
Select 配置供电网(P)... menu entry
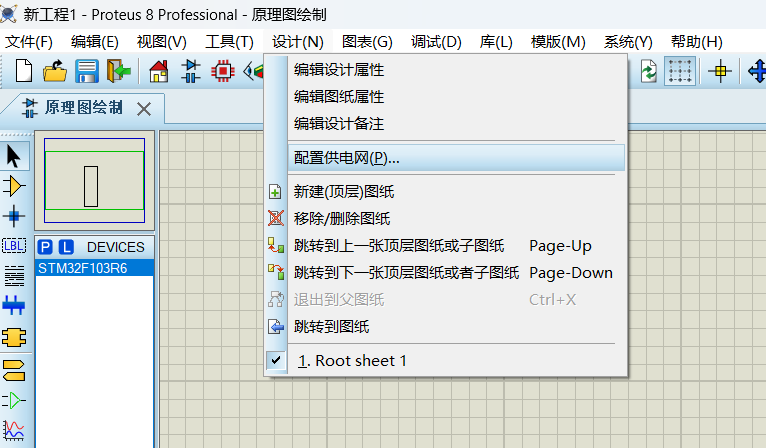456,158
